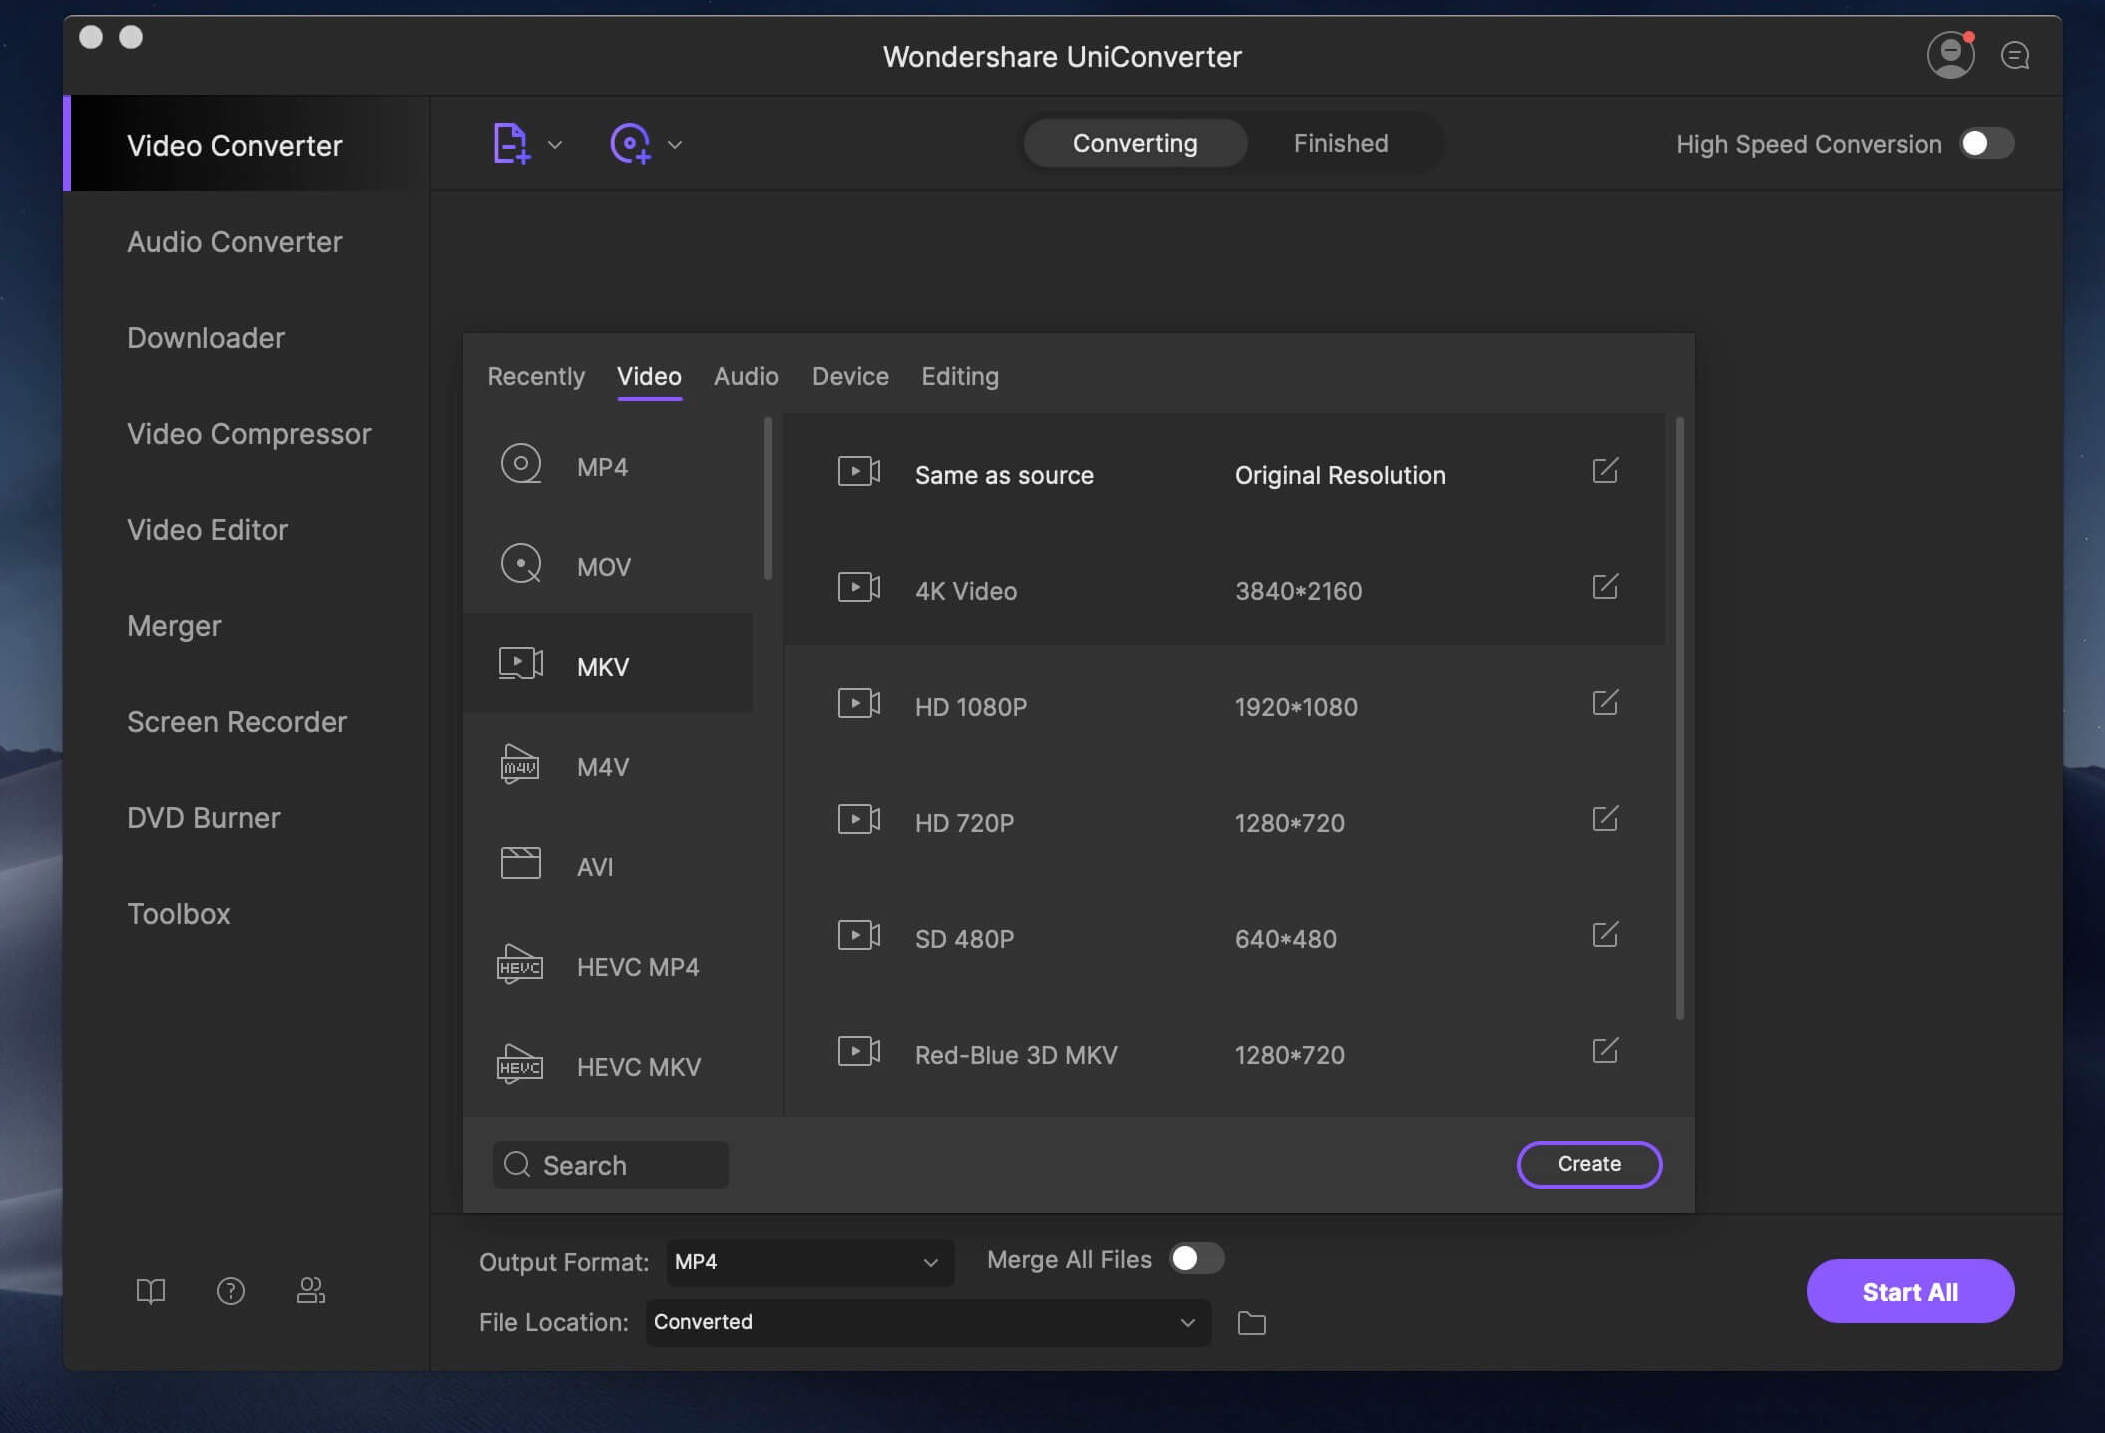Viewport: 2105px width, 1433px height.
Task: Open the community users icon
Action: point(311,1291)
